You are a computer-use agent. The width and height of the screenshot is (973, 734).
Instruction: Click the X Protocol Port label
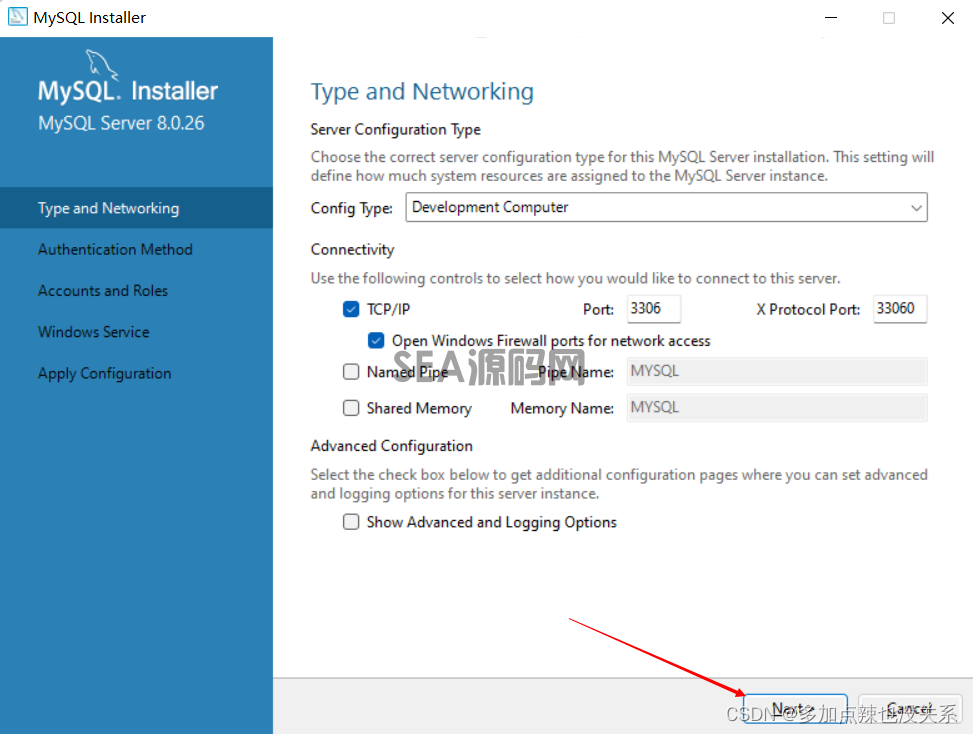pos(808,310)
